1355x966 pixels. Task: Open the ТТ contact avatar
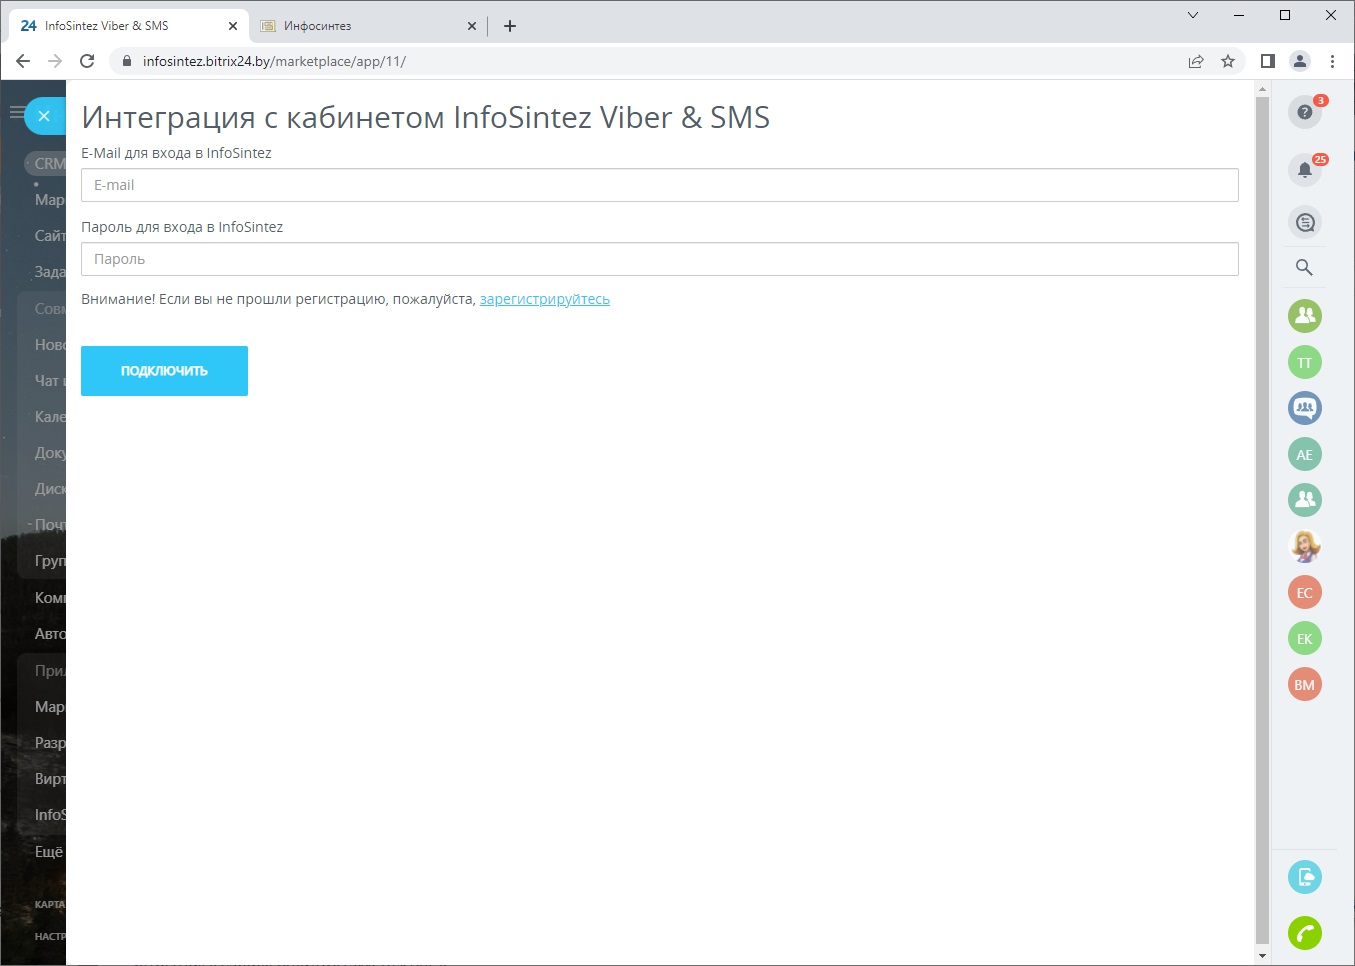click(1305, 362)
